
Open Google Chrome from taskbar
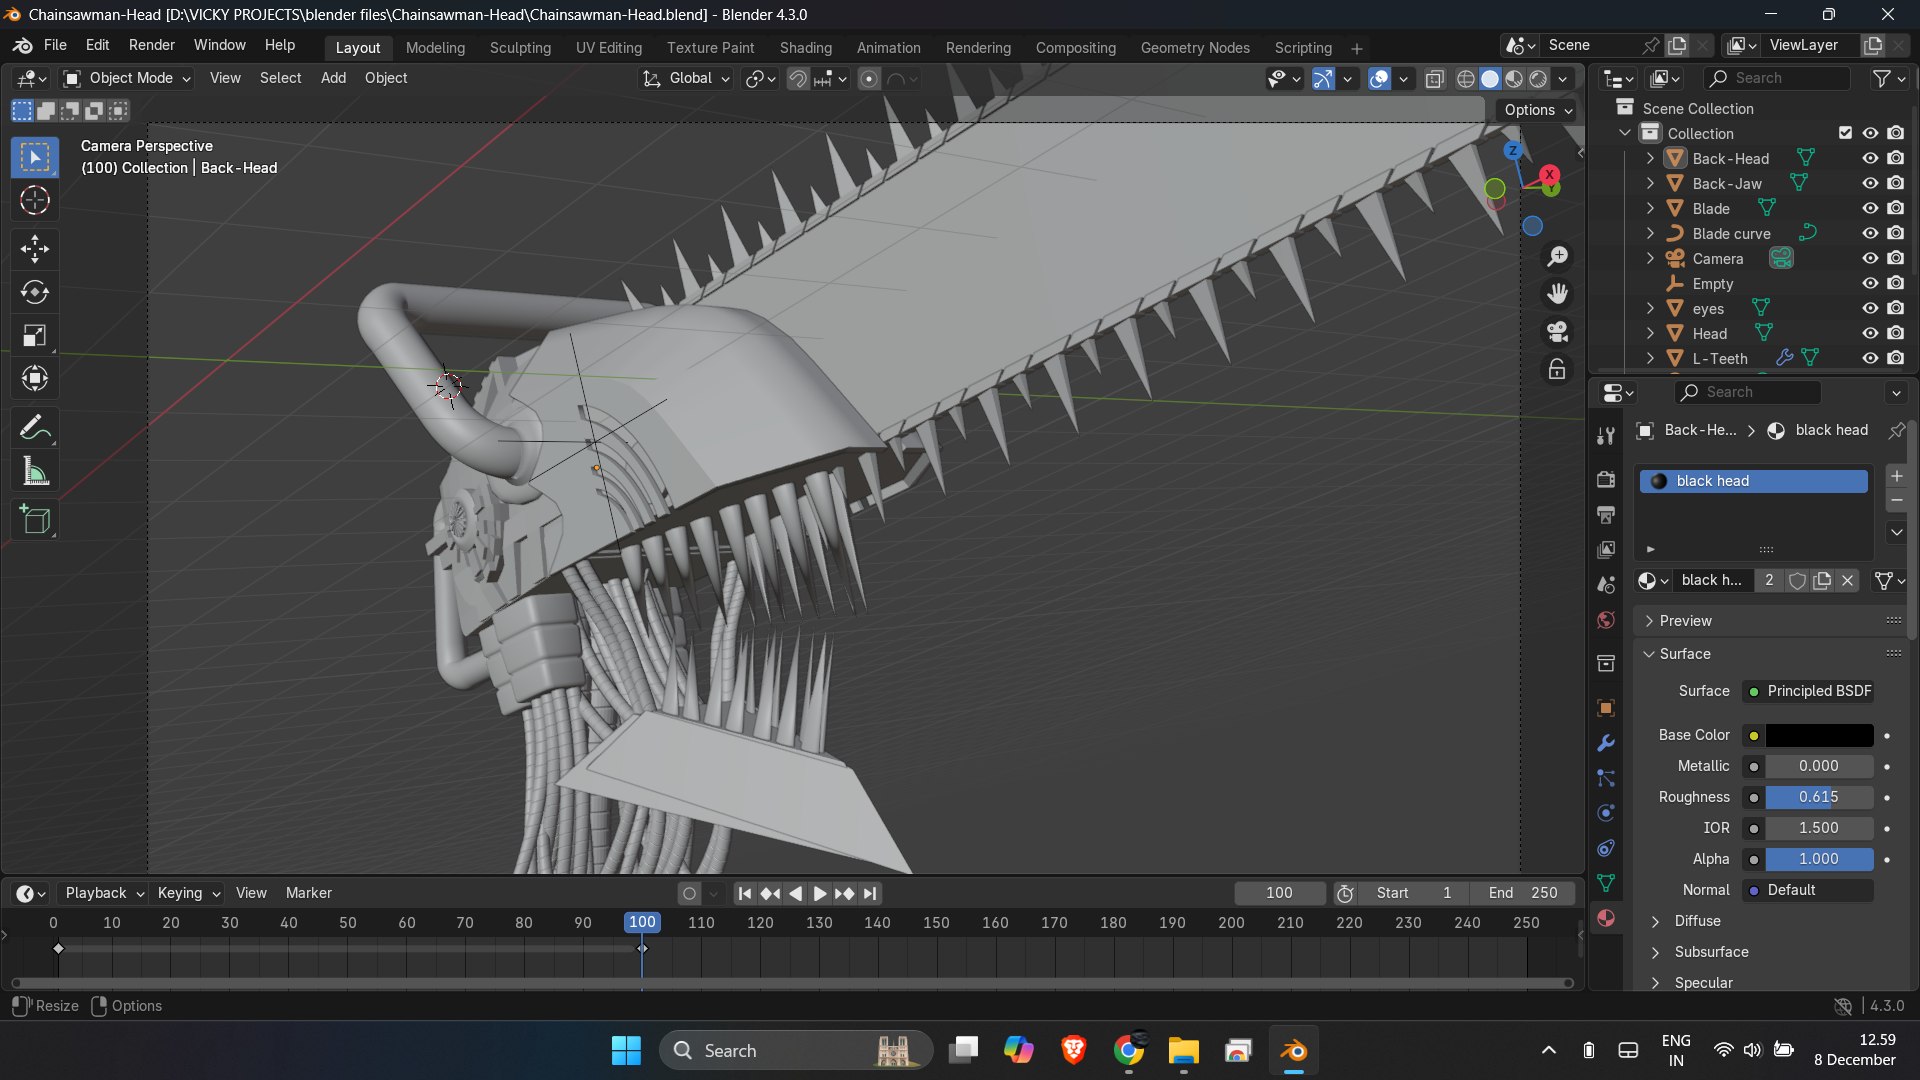click(x=1129, y=1050)
